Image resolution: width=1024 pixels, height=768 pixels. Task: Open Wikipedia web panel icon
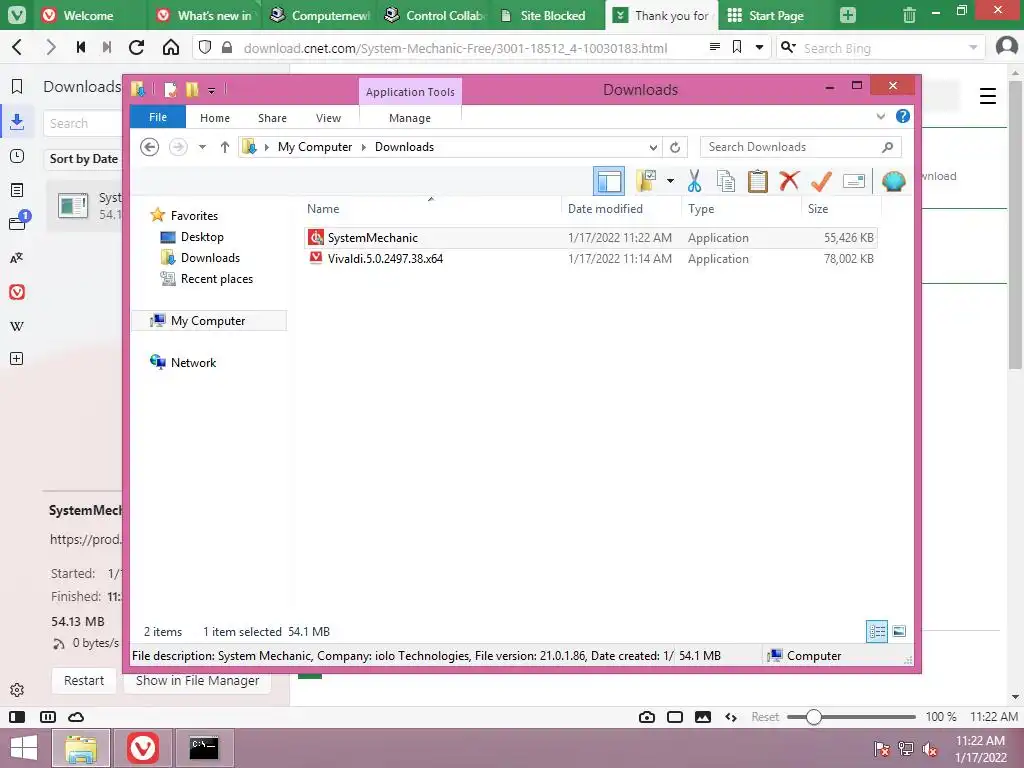coord(17,326)
